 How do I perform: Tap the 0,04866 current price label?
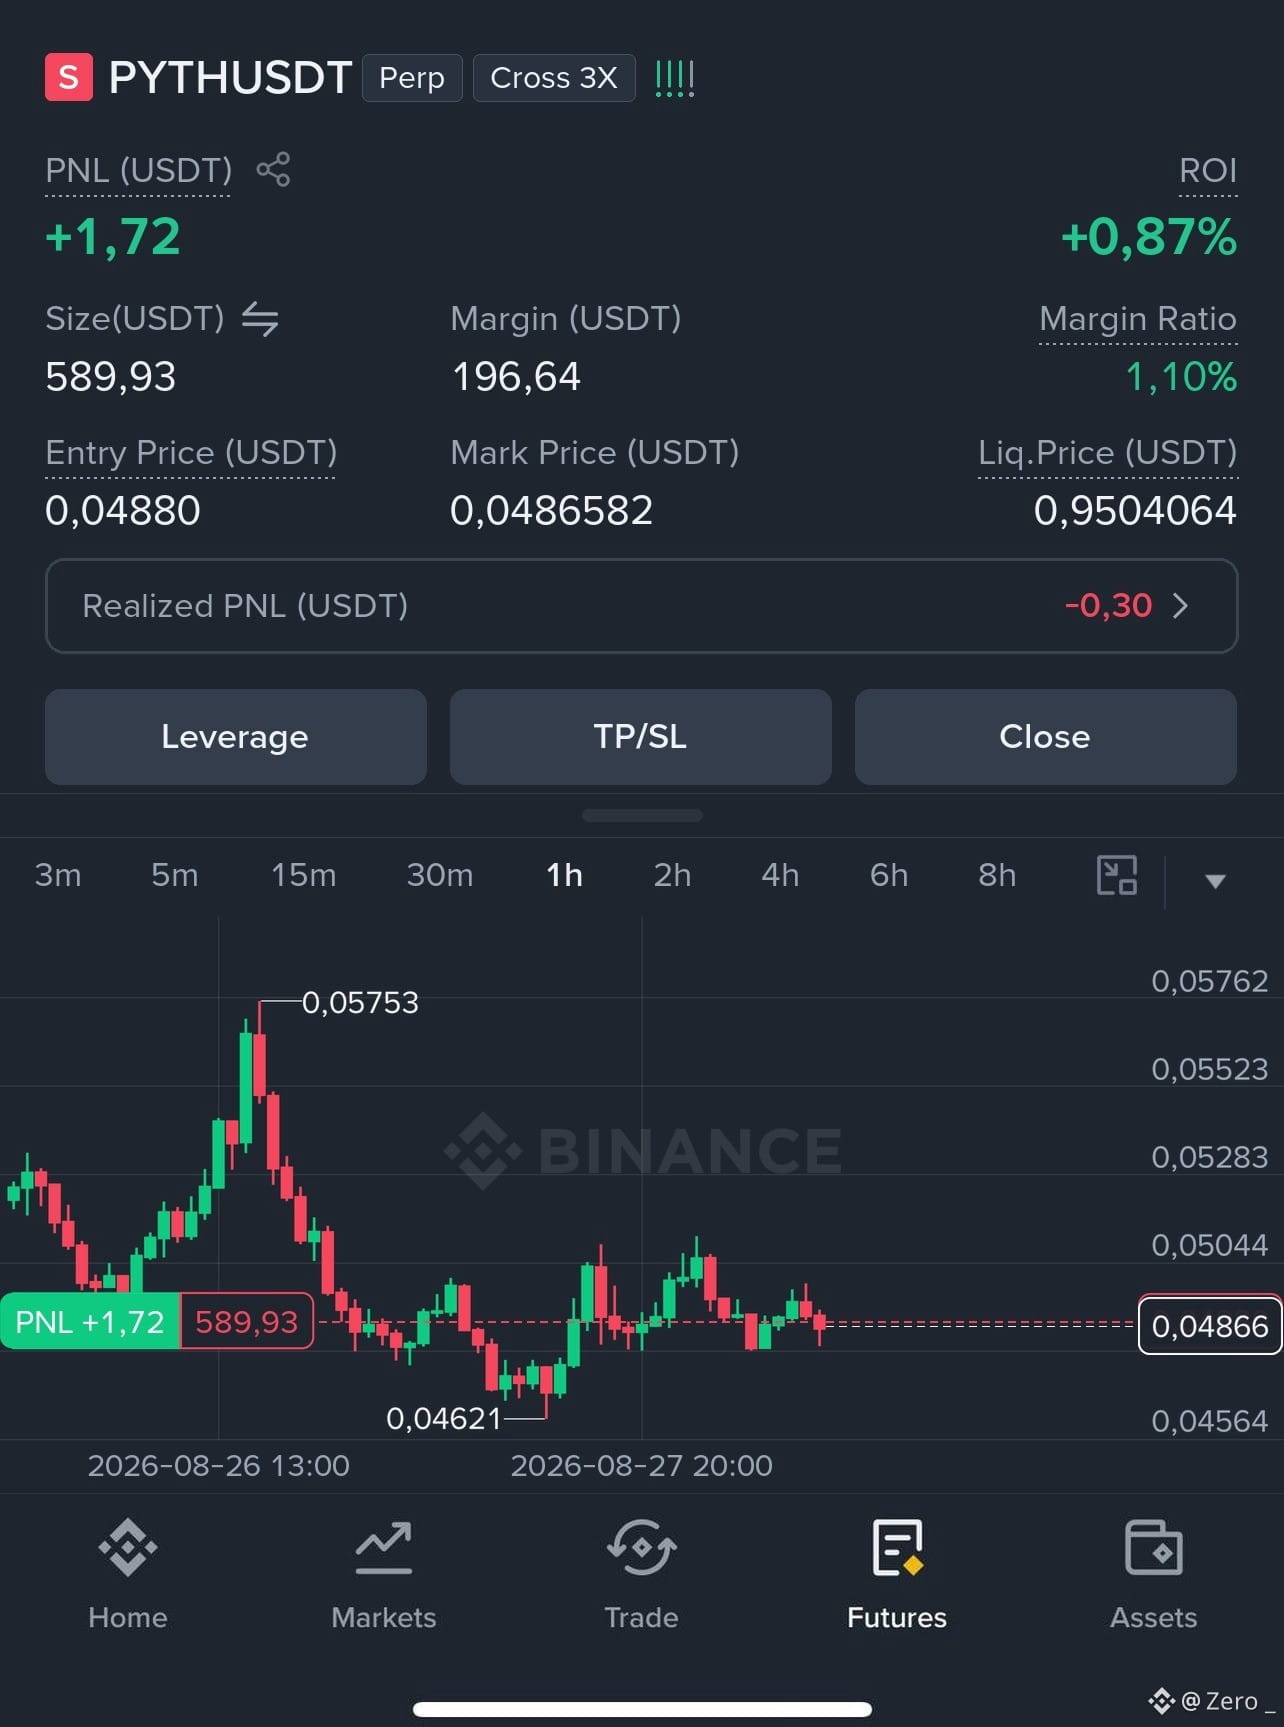pyautogui.click(x=1210, y=1326)
